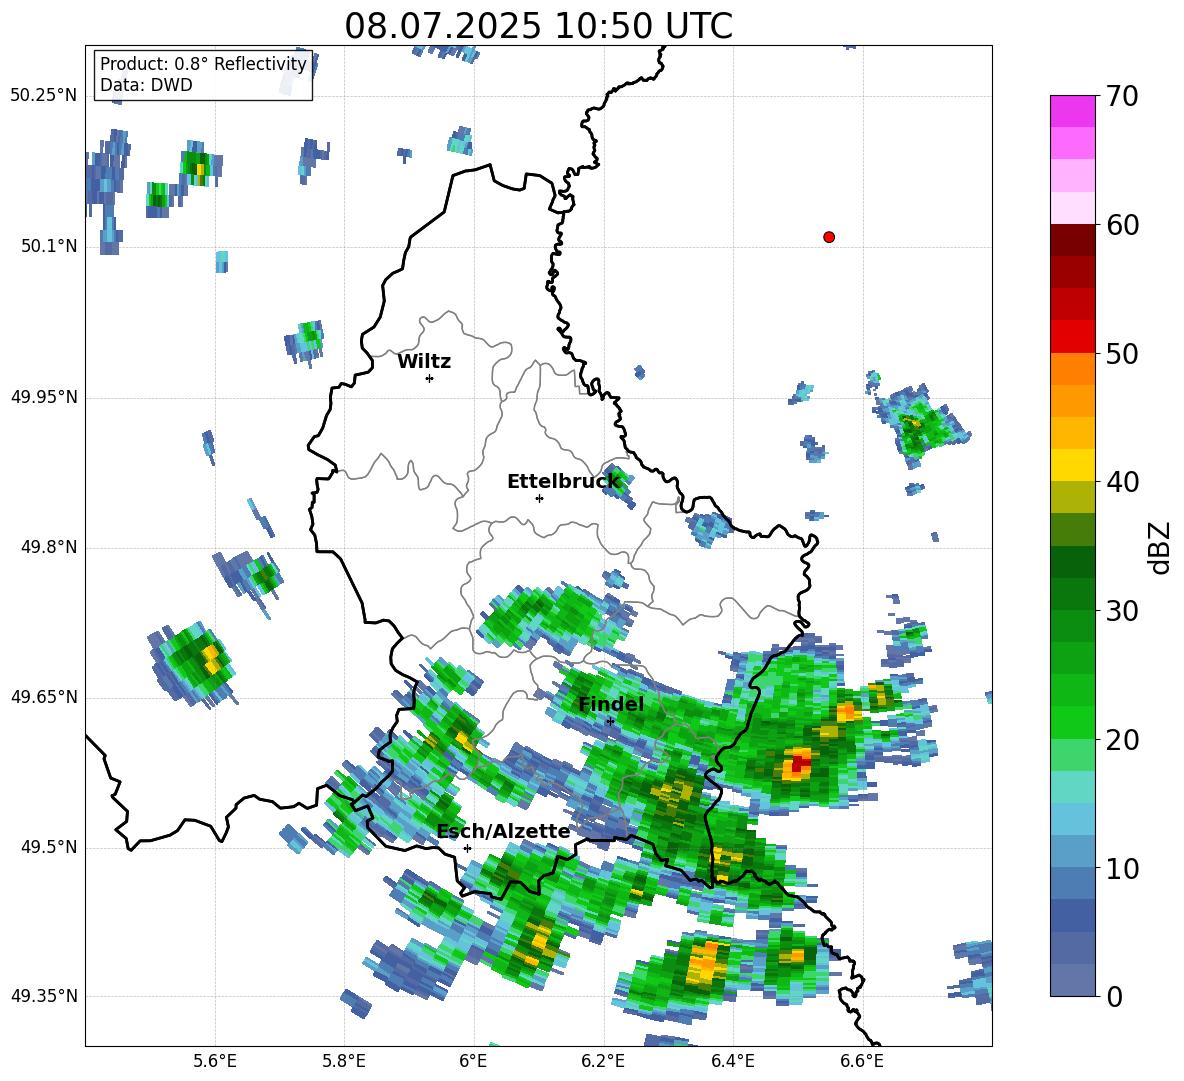Click the 49.8°N latitude label

pyautogui.click(x=49, y=547)
